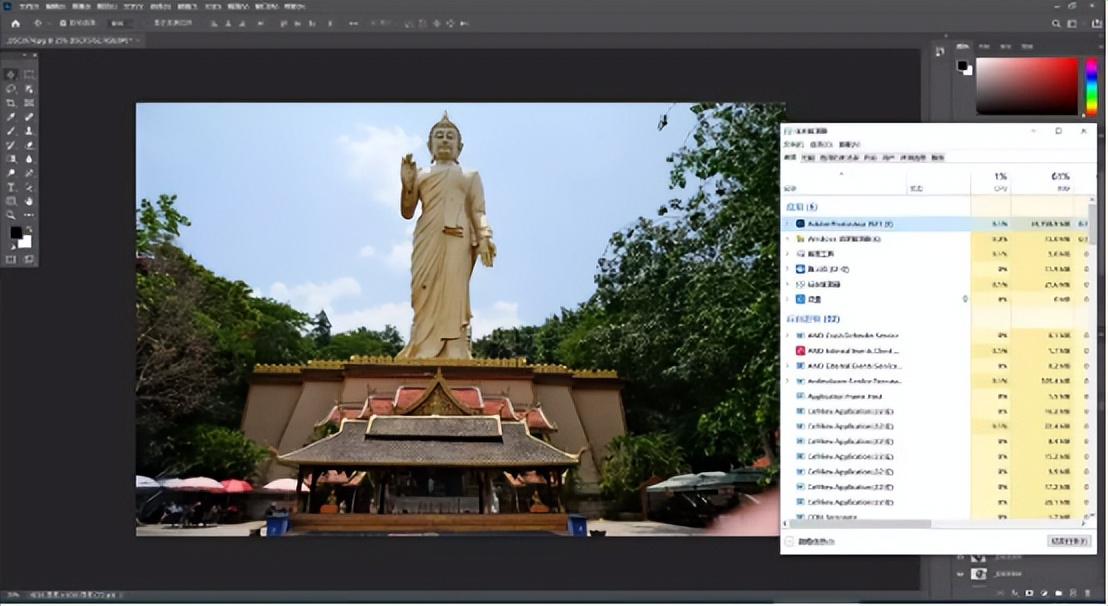This screenshot has width=1108, height=606.
Task: Select the Zoom magnifier tool in toolbox
Action: [11, 215]
